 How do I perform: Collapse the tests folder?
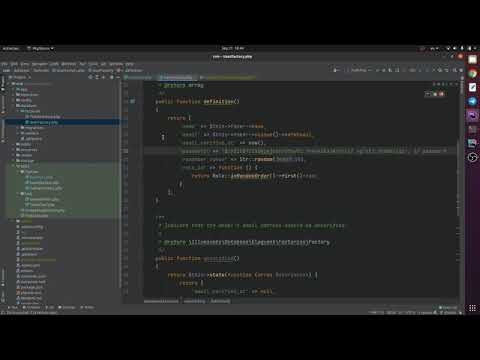coord(13,166)
